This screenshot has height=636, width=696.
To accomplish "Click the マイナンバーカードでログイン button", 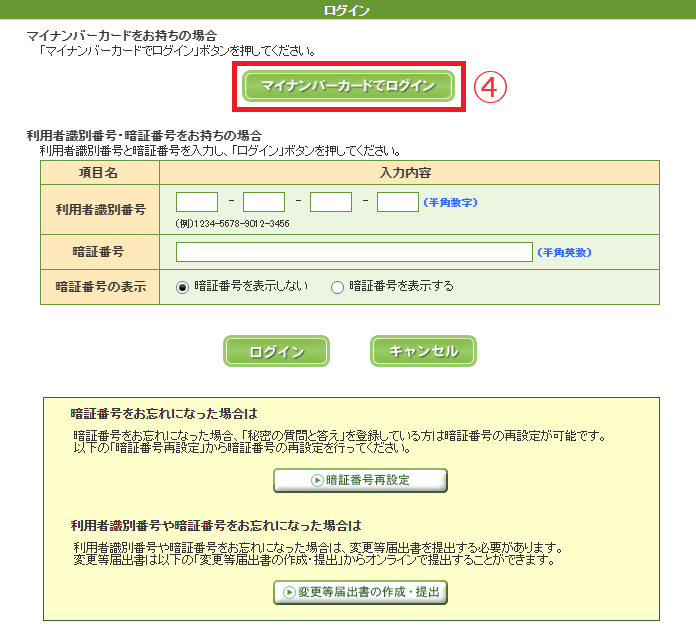I will pos(348,86).
